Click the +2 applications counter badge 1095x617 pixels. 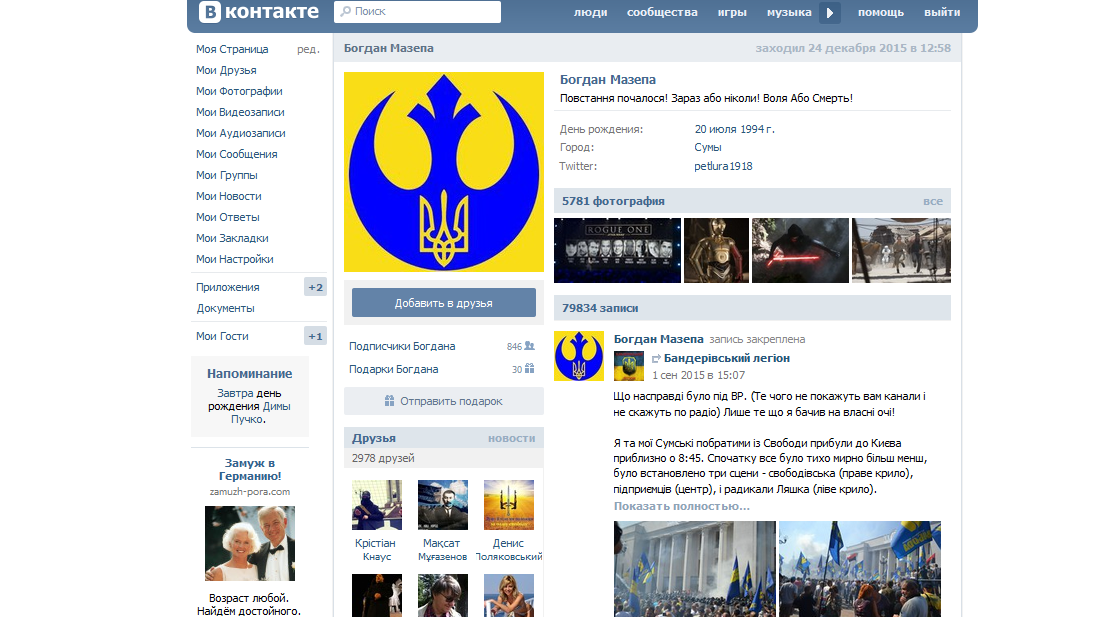(x=315, y=287)
